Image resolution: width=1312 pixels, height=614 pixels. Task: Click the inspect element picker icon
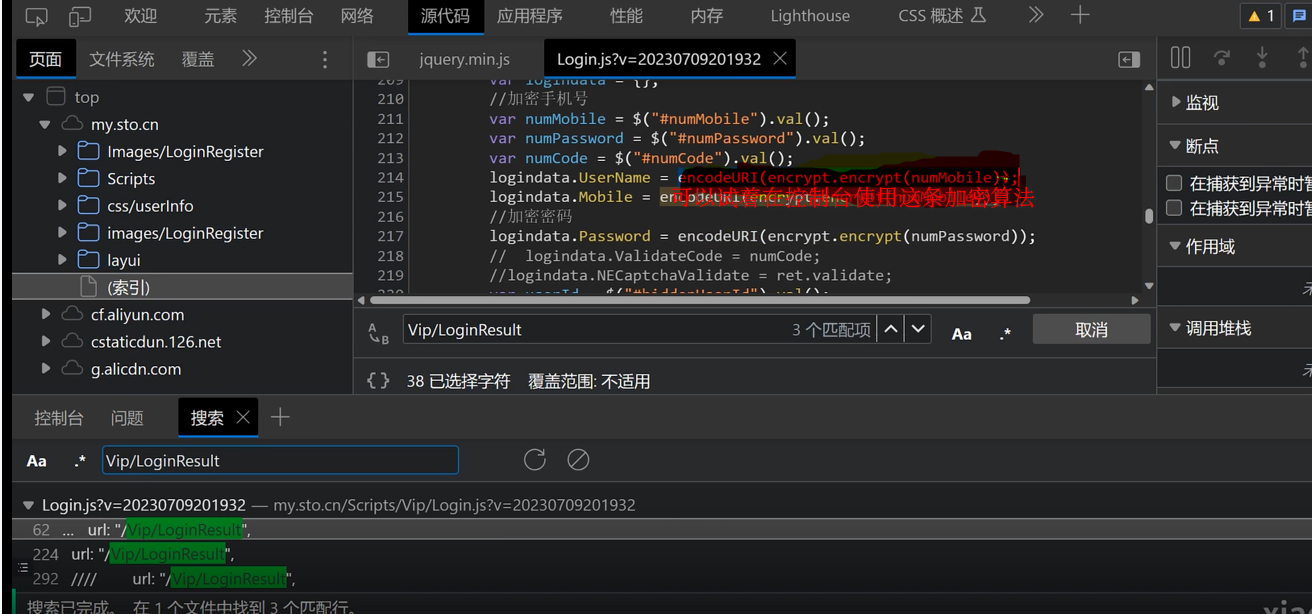coord(36,16)
